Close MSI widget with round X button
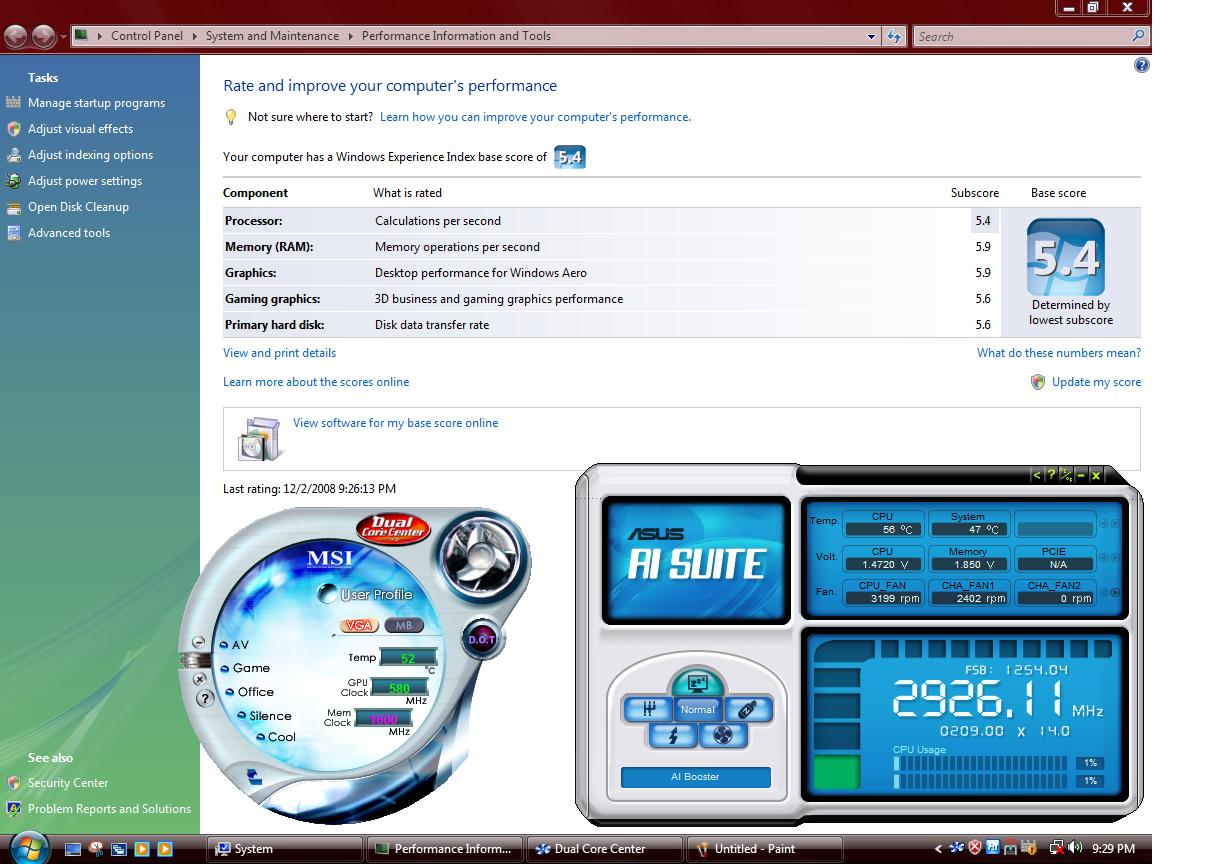1206x864 pixels. point(200,679)
